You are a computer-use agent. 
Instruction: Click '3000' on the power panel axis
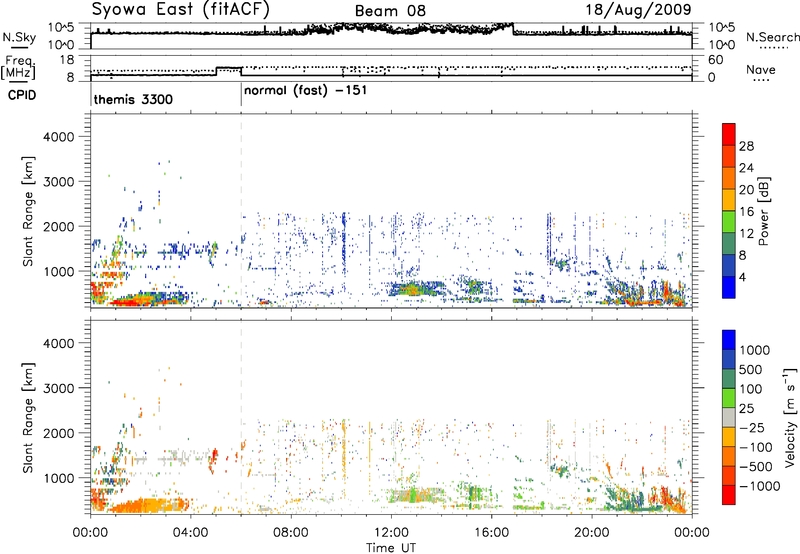(59, 182)
